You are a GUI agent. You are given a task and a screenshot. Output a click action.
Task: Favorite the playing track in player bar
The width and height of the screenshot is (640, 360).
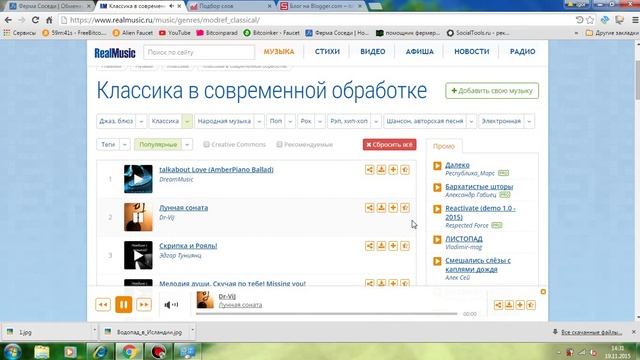pos(531,305)
